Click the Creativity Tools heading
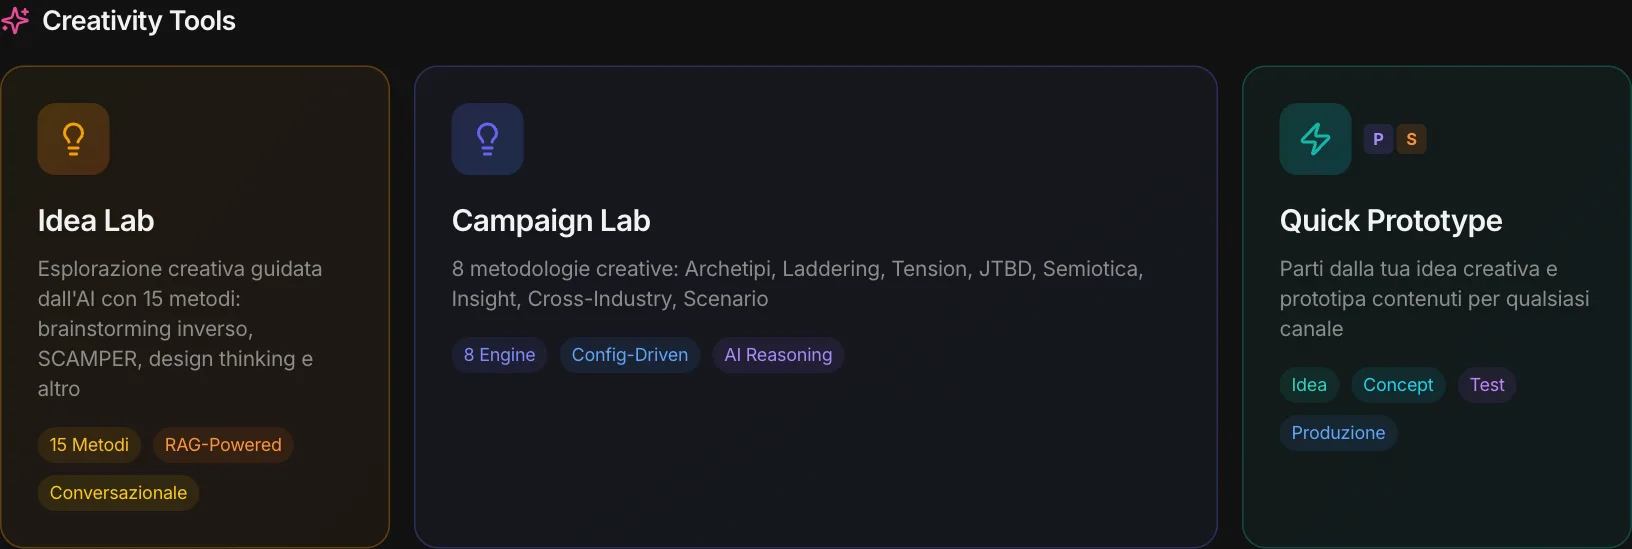 point(139,21)
